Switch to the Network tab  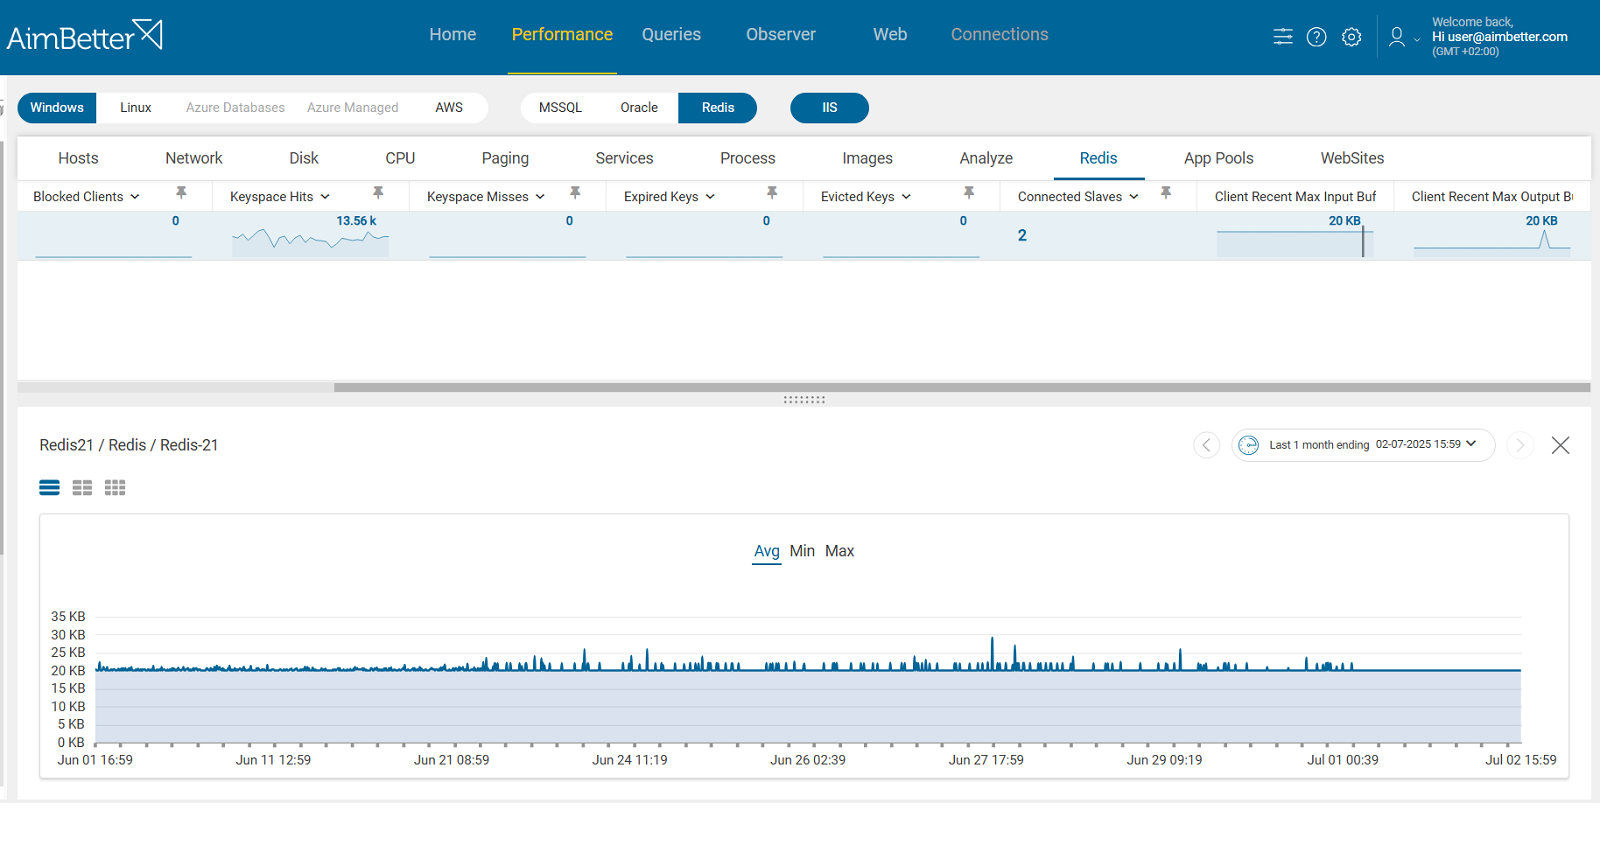point(194,158)
